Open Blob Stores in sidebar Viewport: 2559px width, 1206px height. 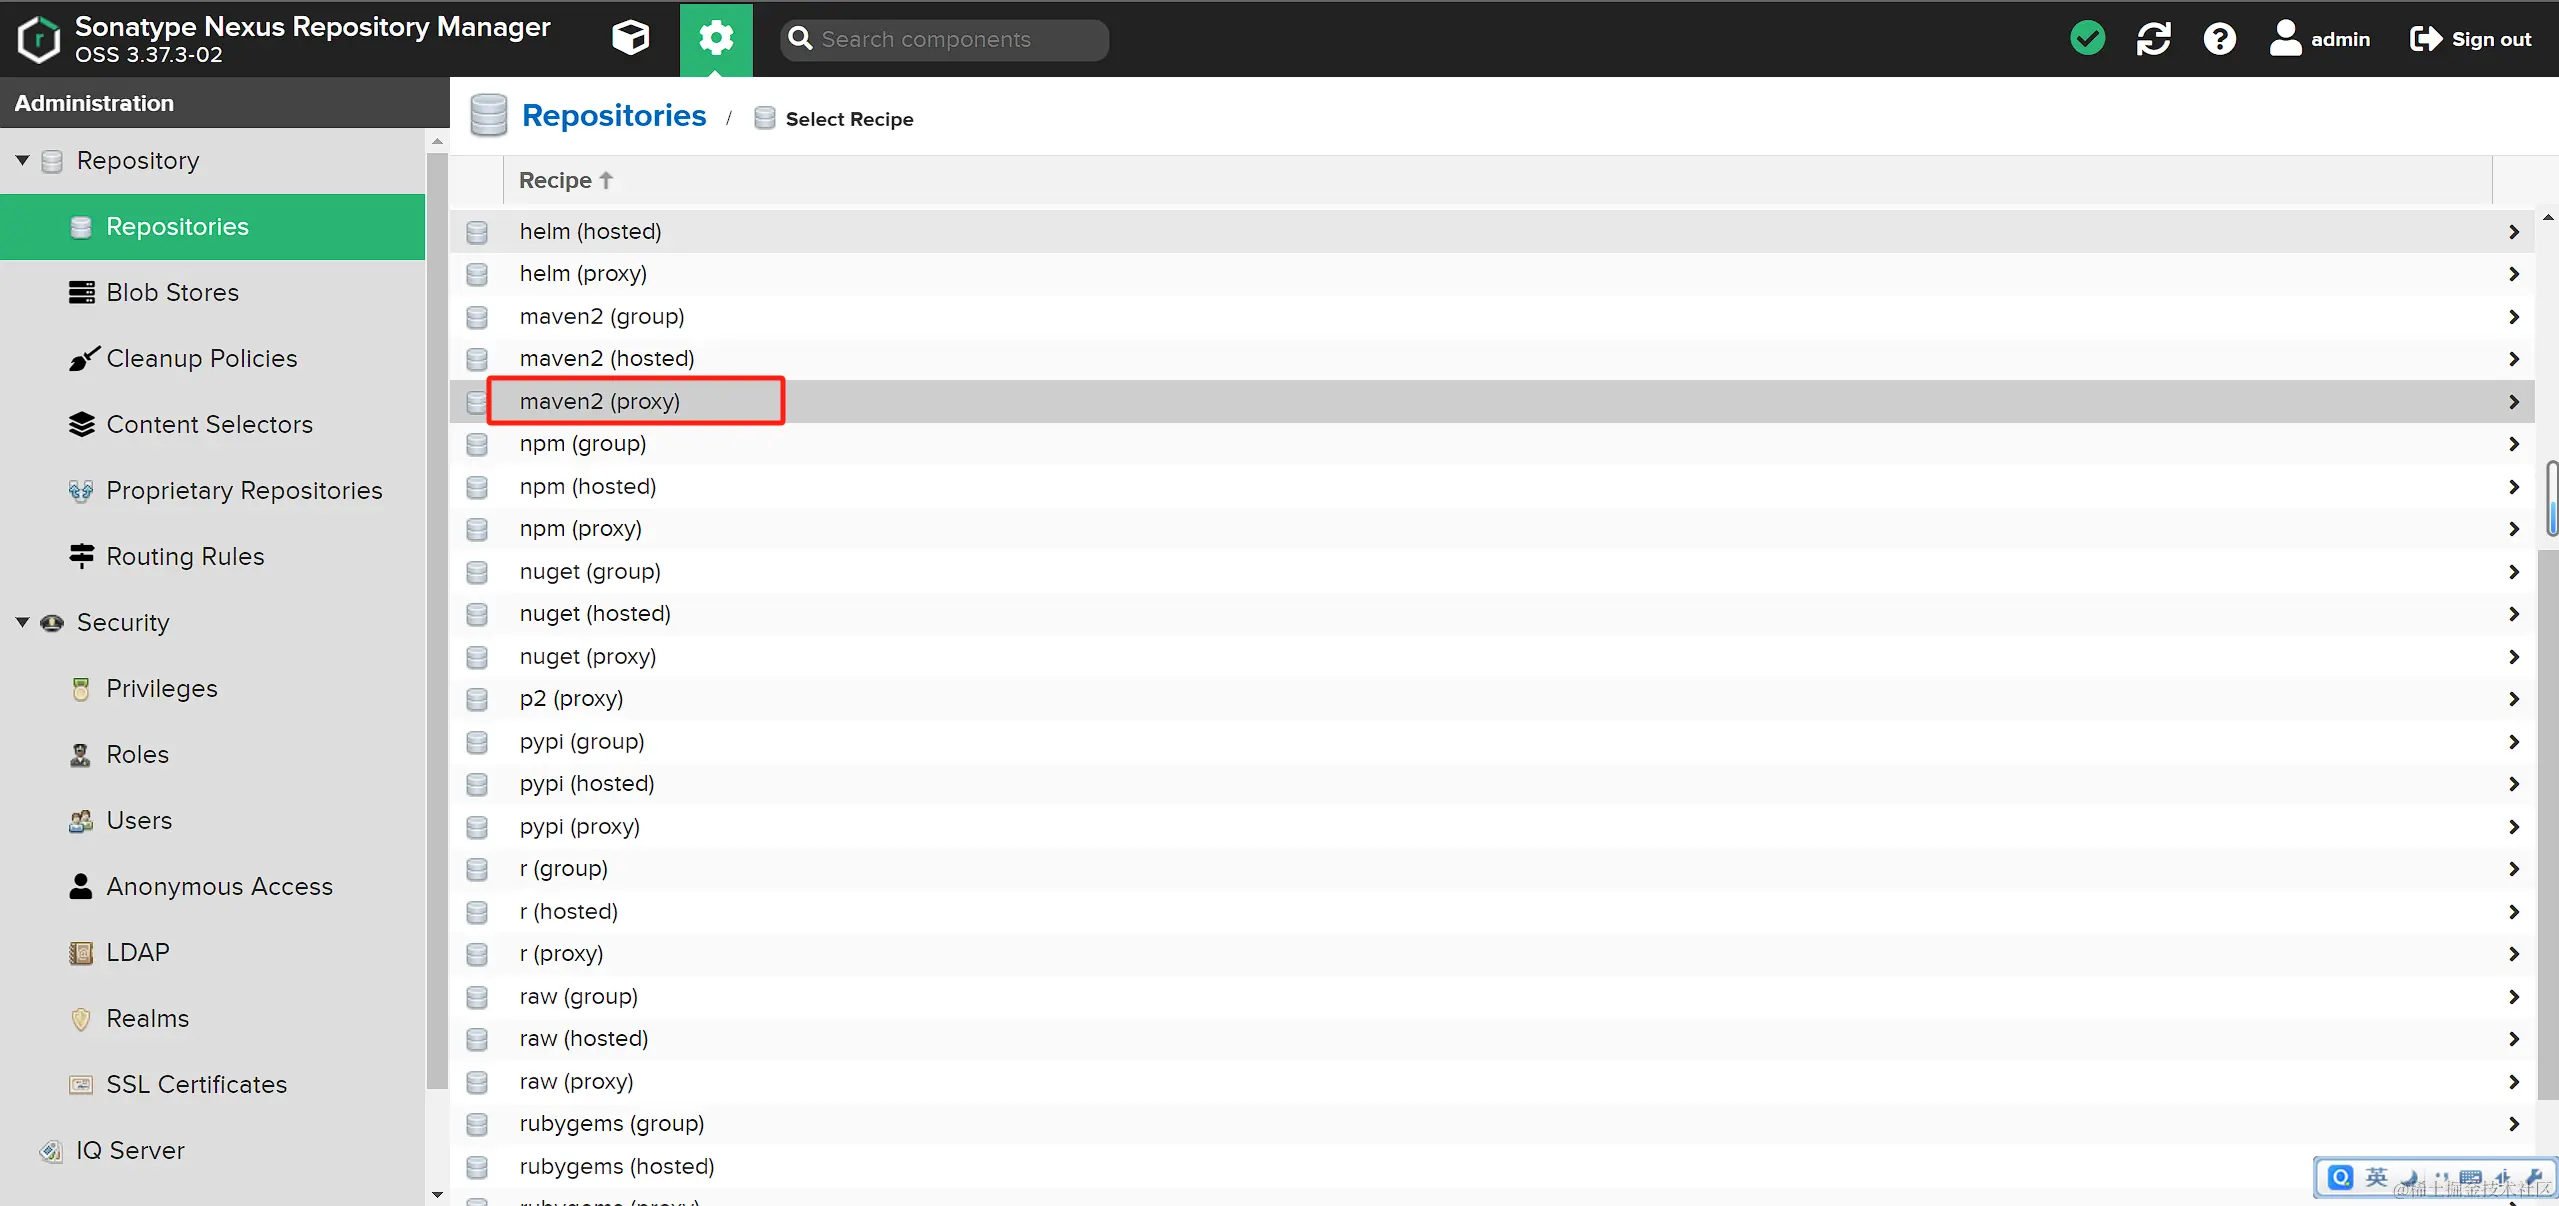(172, 292)
